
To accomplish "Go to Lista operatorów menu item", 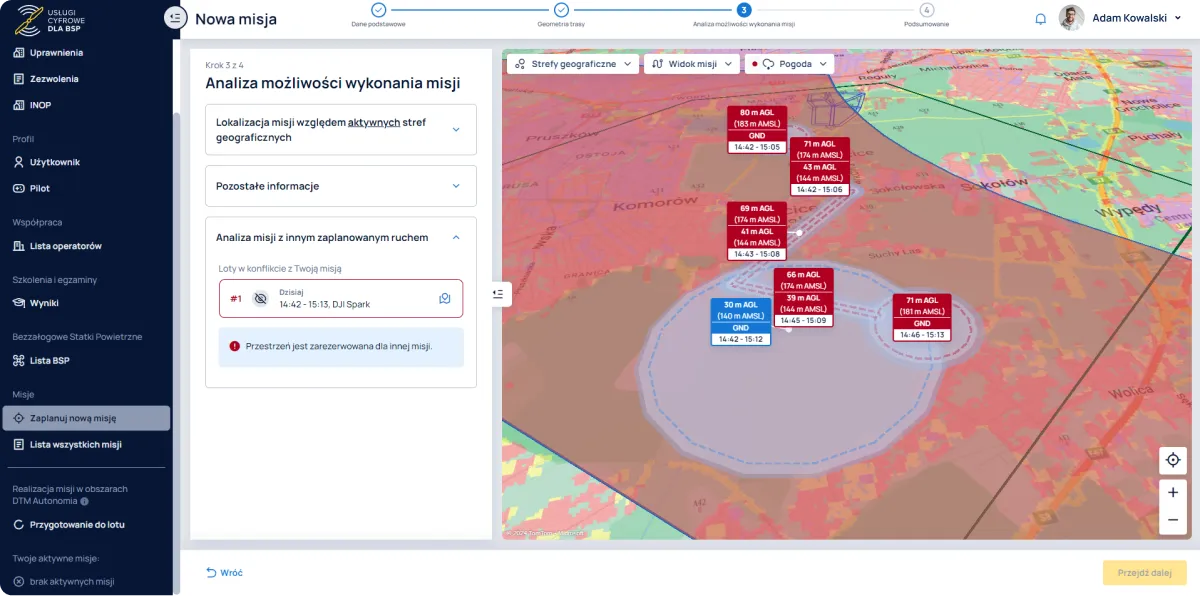I will [x=66, y=246].
